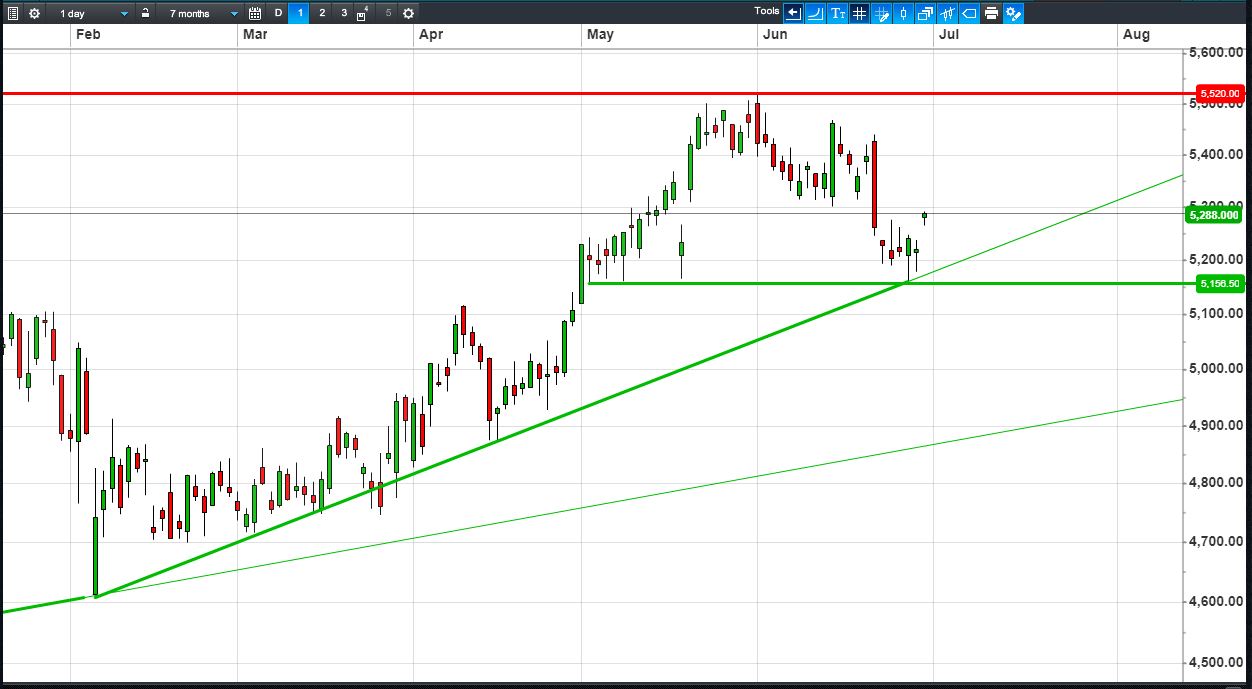This screenshot has height=689, width=1252.
Task: Select the D default layout tab
Action: pos(279,13)
